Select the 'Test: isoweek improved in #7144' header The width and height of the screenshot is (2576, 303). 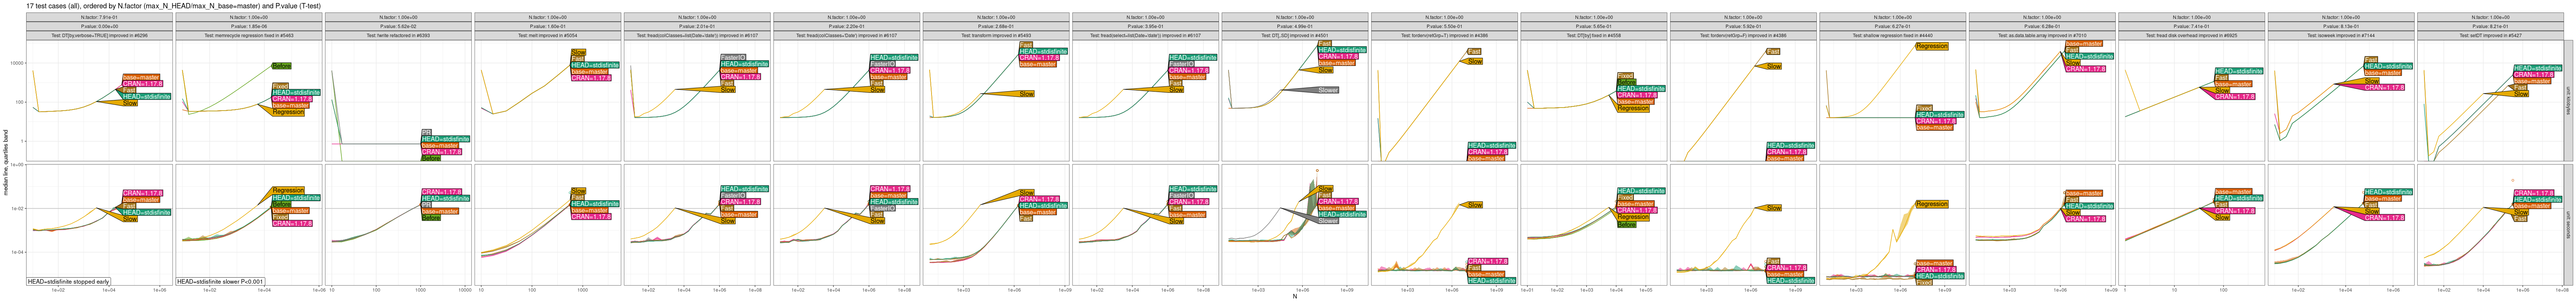(2340, 35)
